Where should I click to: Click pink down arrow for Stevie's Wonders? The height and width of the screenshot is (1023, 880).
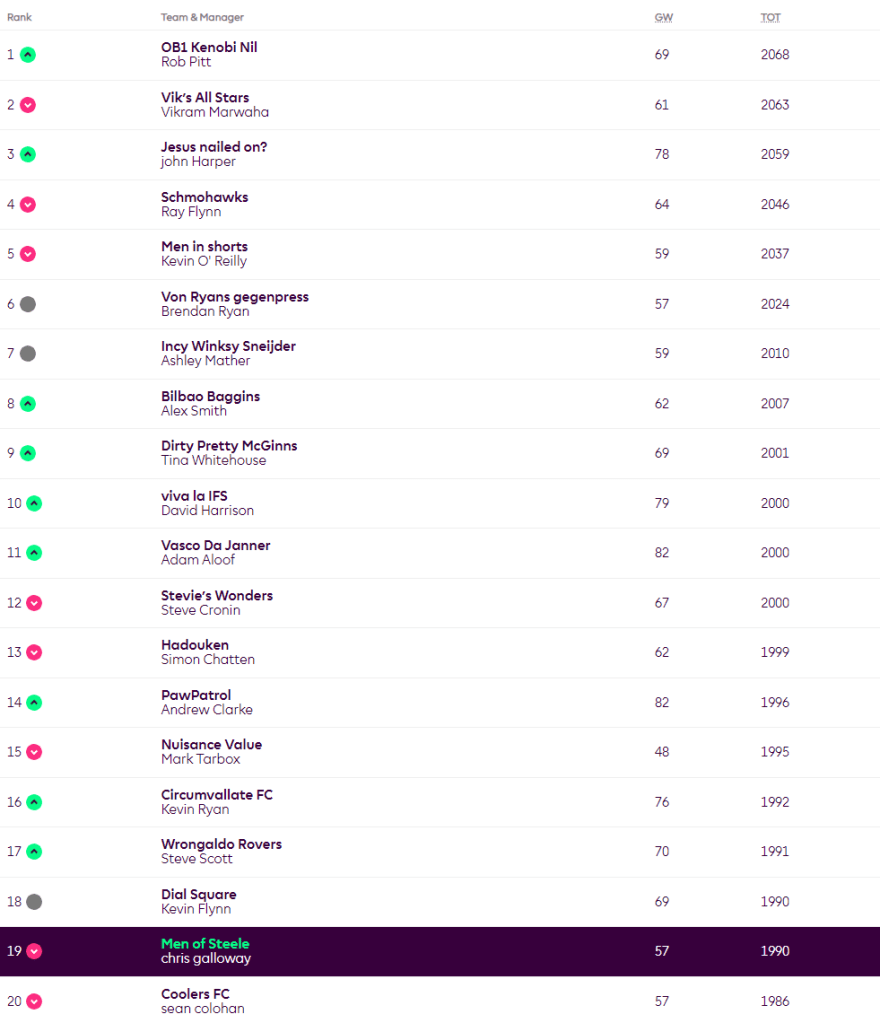pyautogui.click(x=34, y=603)
